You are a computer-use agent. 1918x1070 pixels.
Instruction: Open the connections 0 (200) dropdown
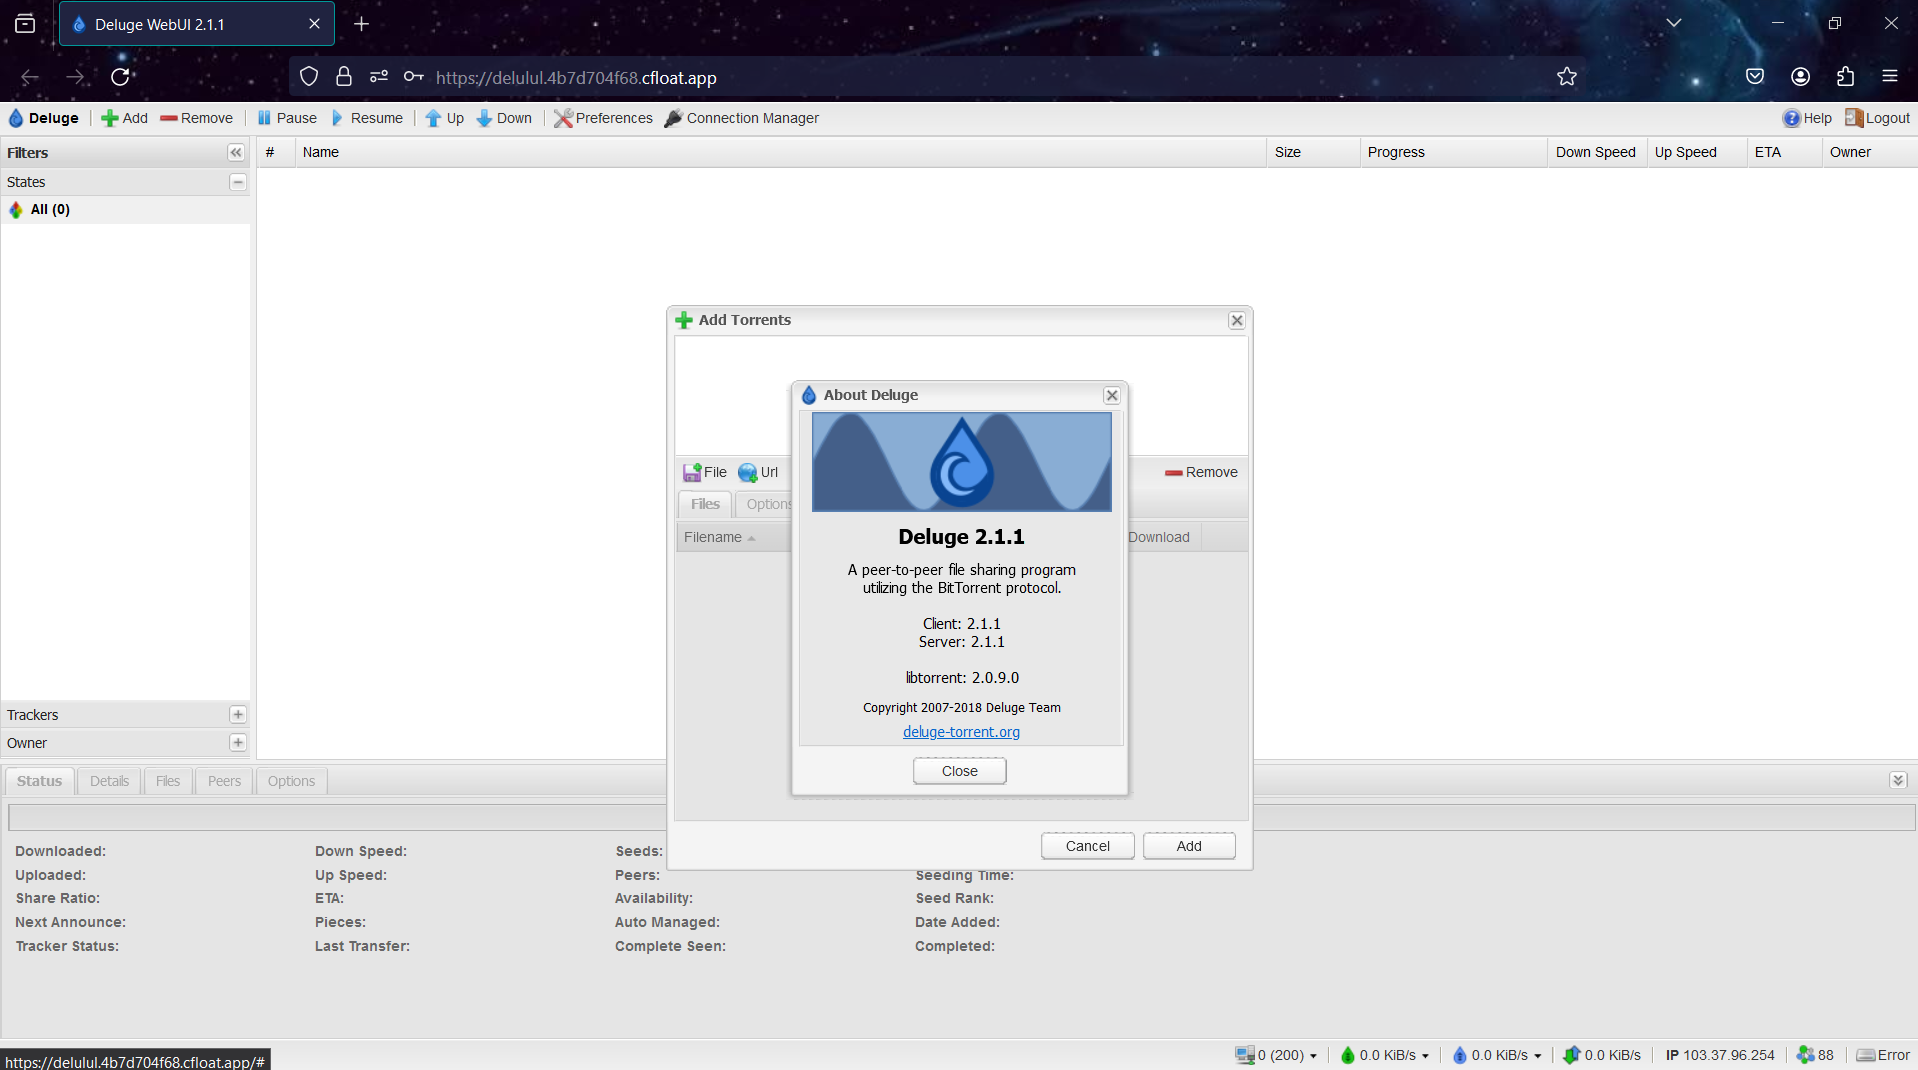point(1277,1055)
